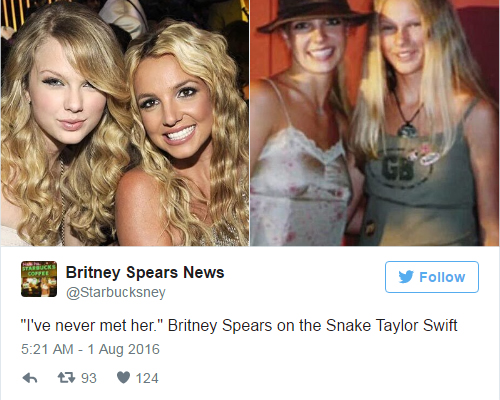500x400 pixels.
Task: View the 124 likes count
Action: pos(147,378)
